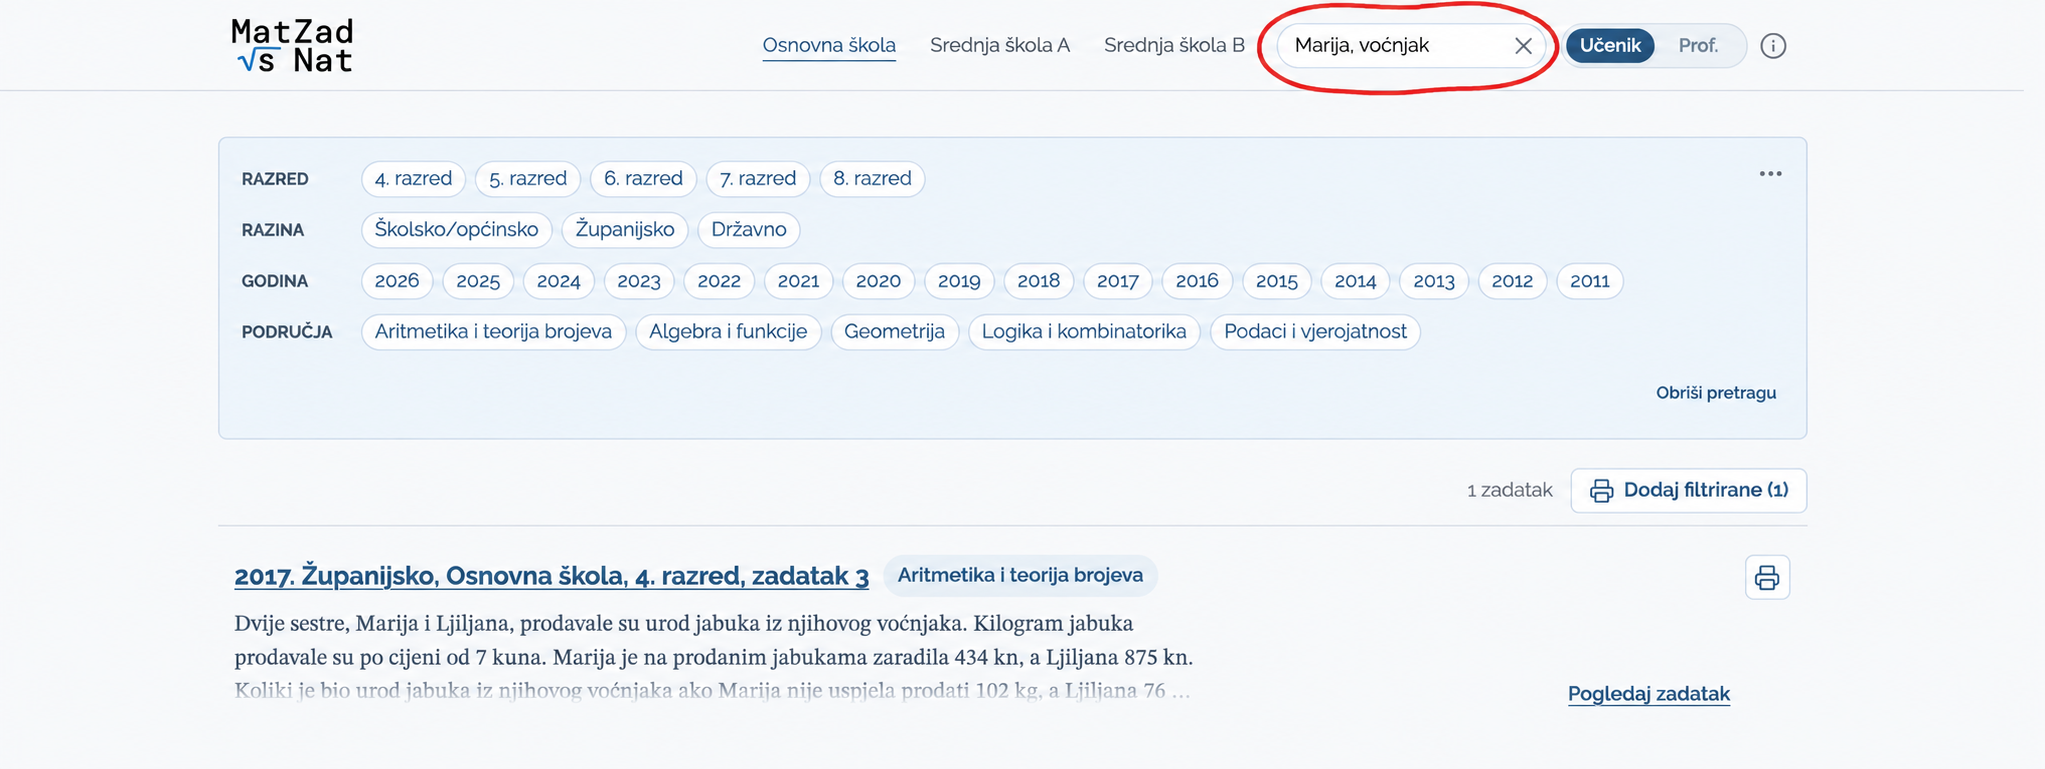Filter by year 2019
The height and width of the screenshot is (769, 2045).
tap(959, 281)
